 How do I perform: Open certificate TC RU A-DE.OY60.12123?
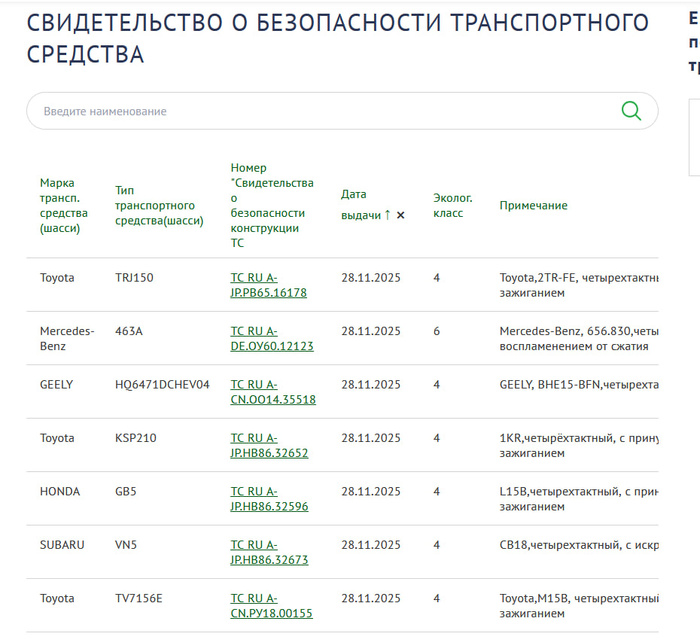(x=272, y=338)
